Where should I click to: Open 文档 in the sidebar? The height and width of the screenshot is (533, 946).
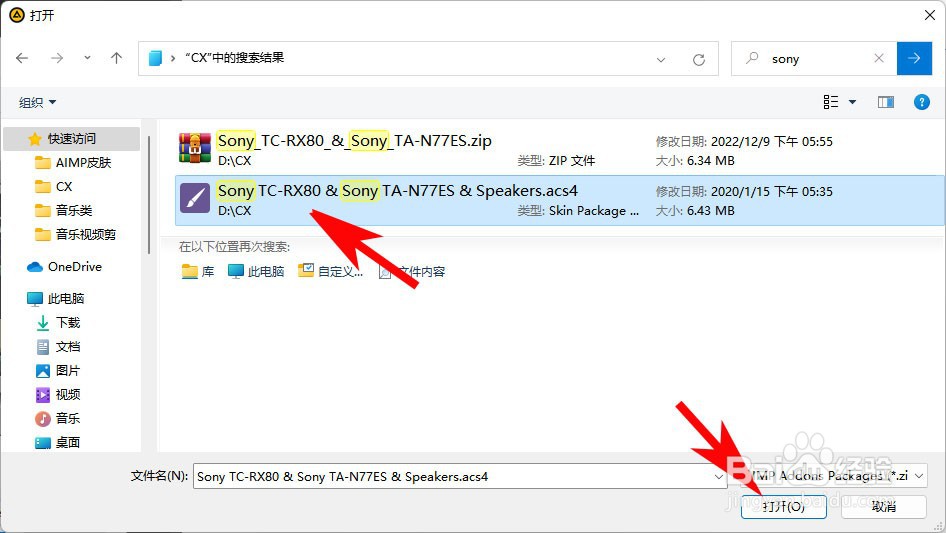click(x=59, y=346)
